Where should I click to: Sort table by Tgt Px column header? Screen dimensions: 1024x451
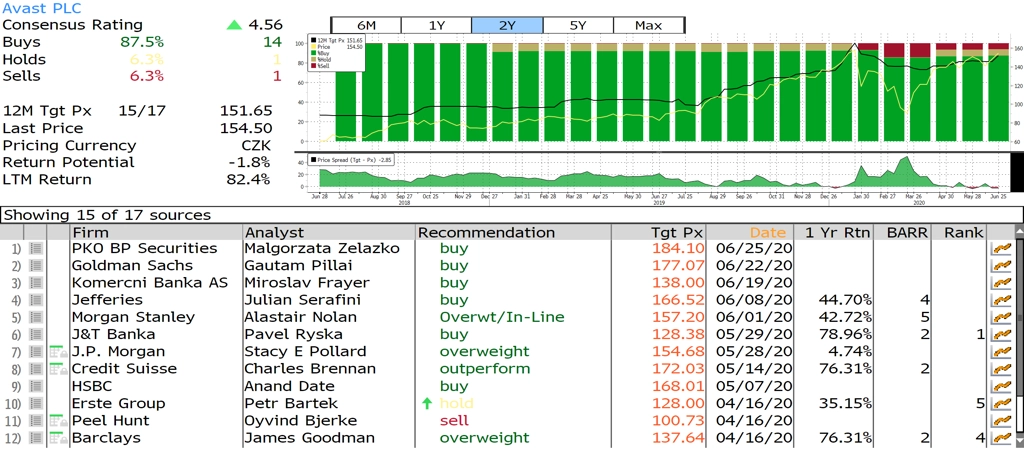659,232
